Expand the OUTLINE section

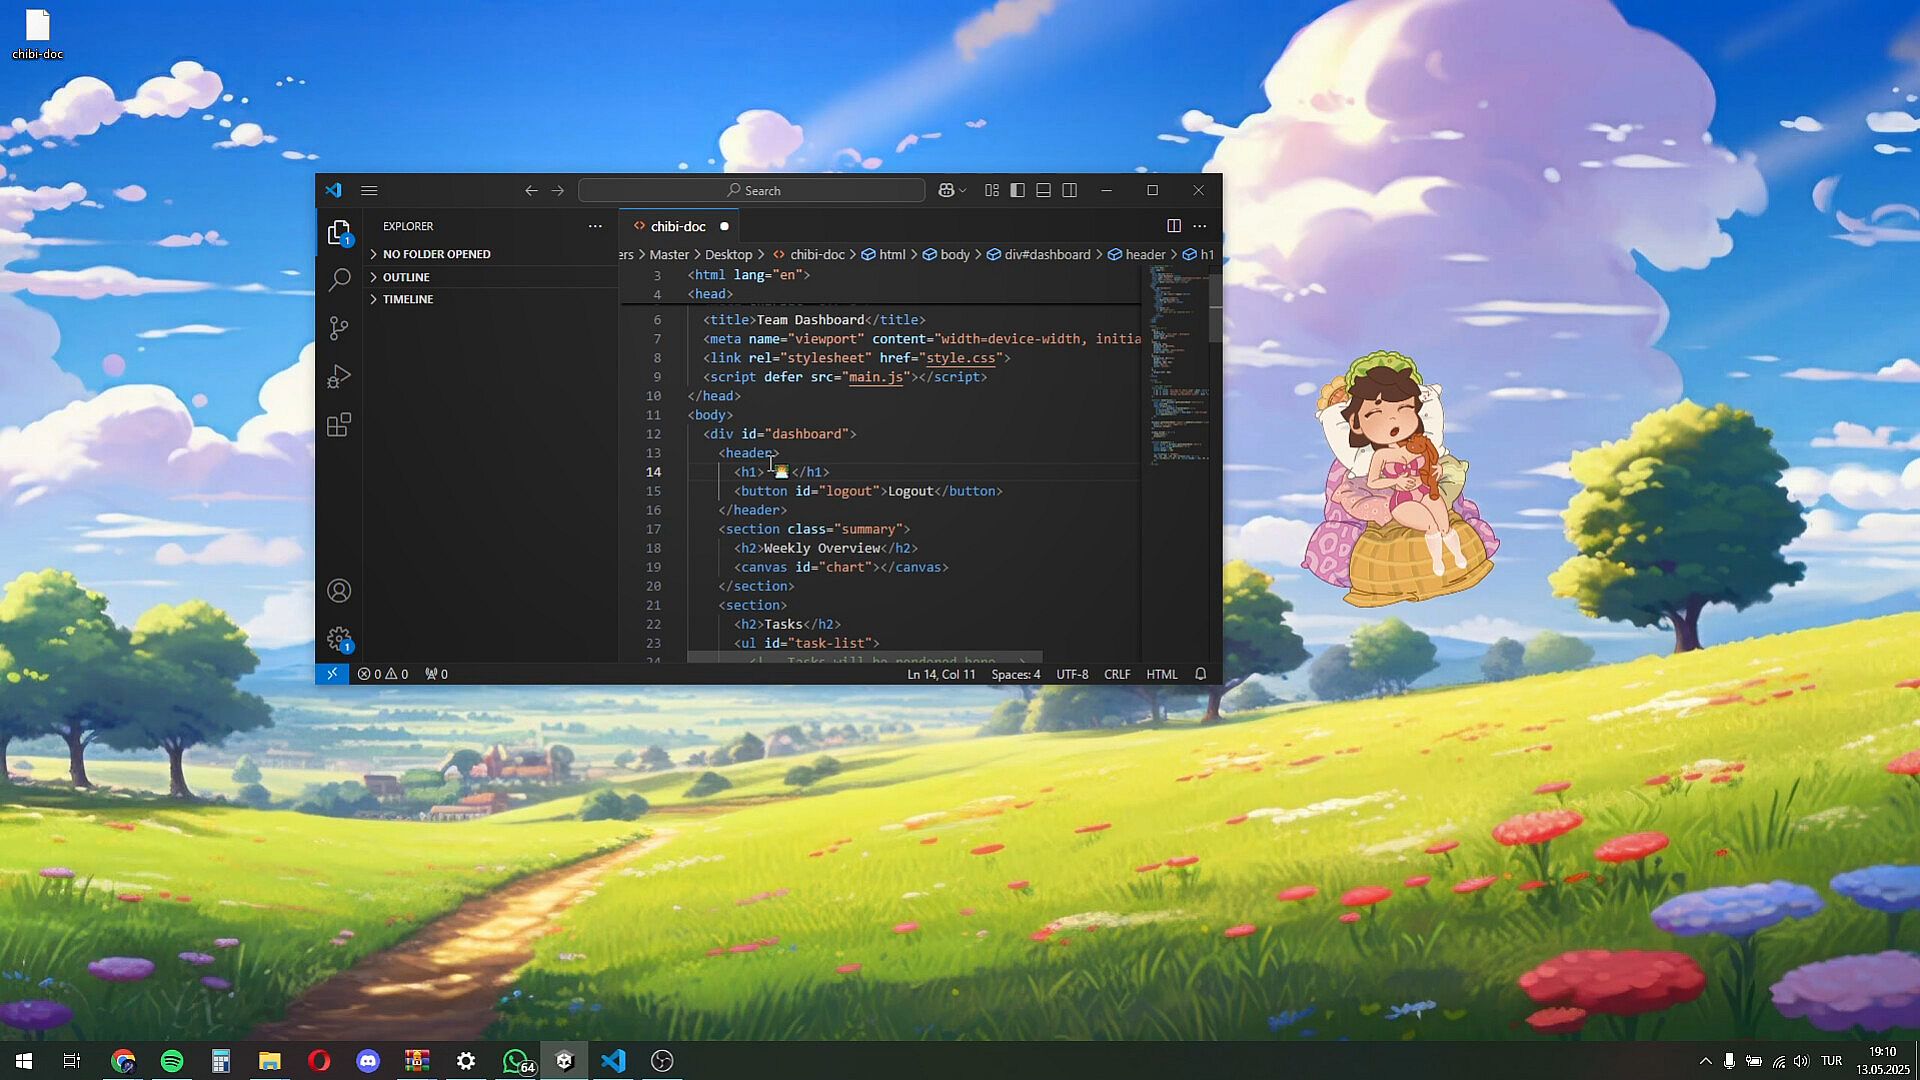pyautogui.click(x=406, y=277)
